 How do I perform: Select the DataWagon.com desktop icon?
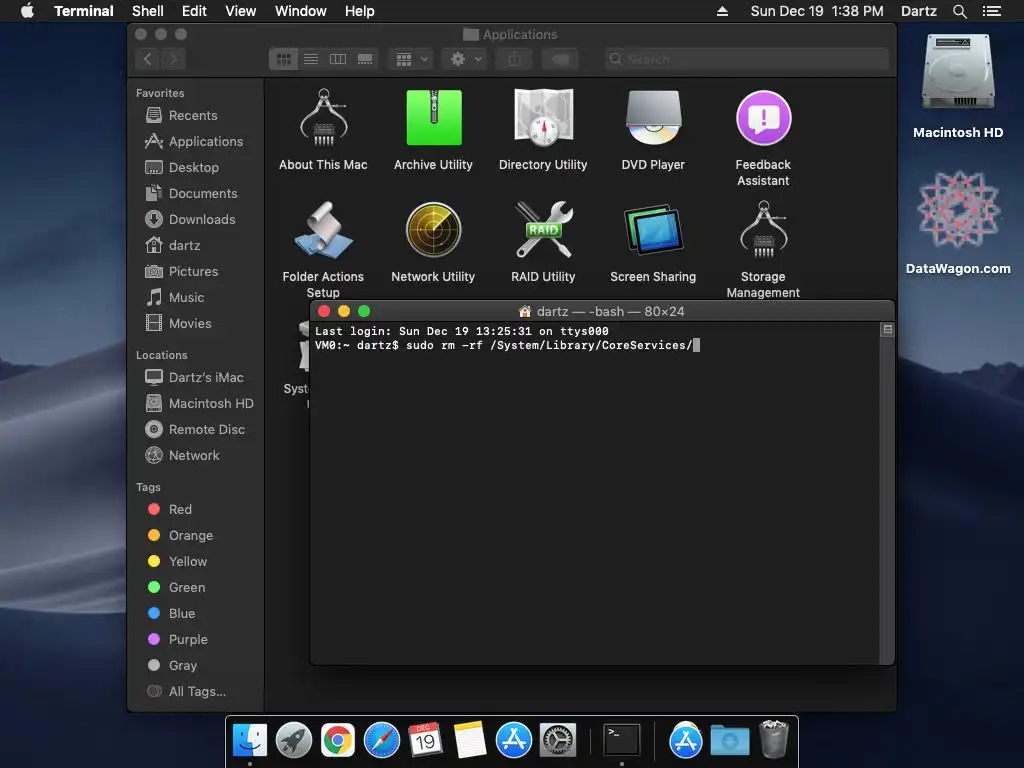[x=958, y=209]
